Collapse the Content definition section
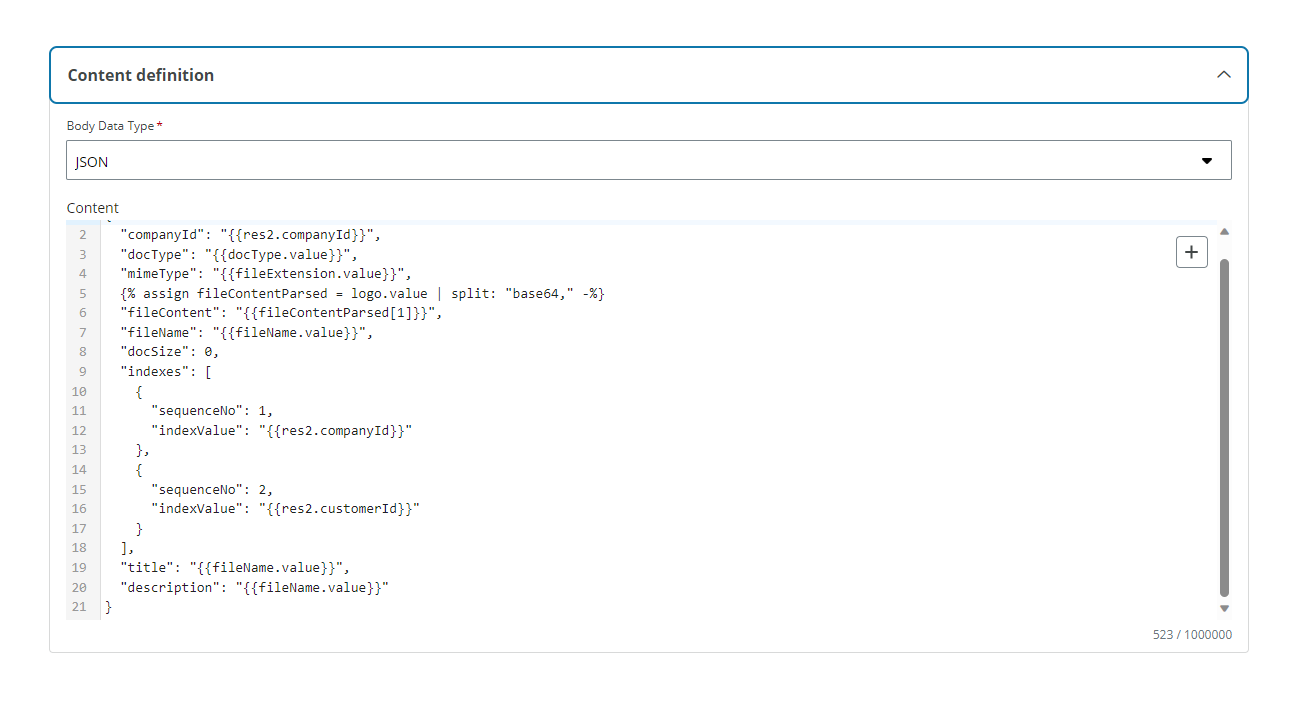1301x706 pixels. point(1224,74)
